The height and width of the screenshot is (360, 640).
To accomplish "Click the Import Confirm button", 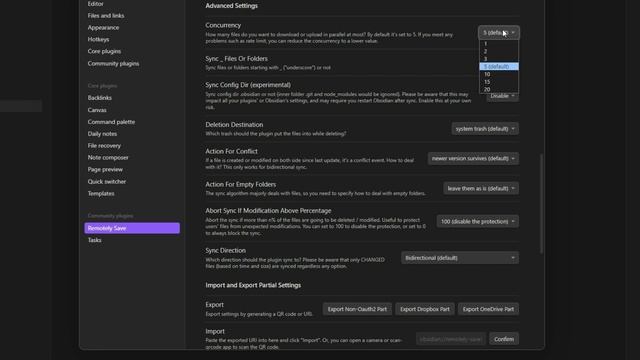I will pyautogui.click(x=504, y=339).
